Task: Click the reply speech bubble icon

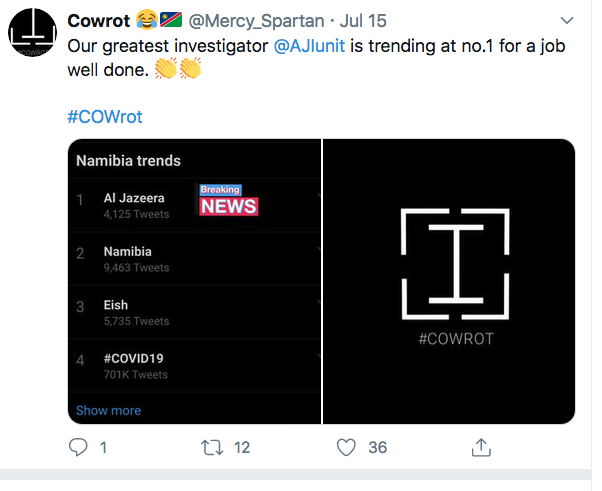Action: pyautogui.click(x=78, y=447)
